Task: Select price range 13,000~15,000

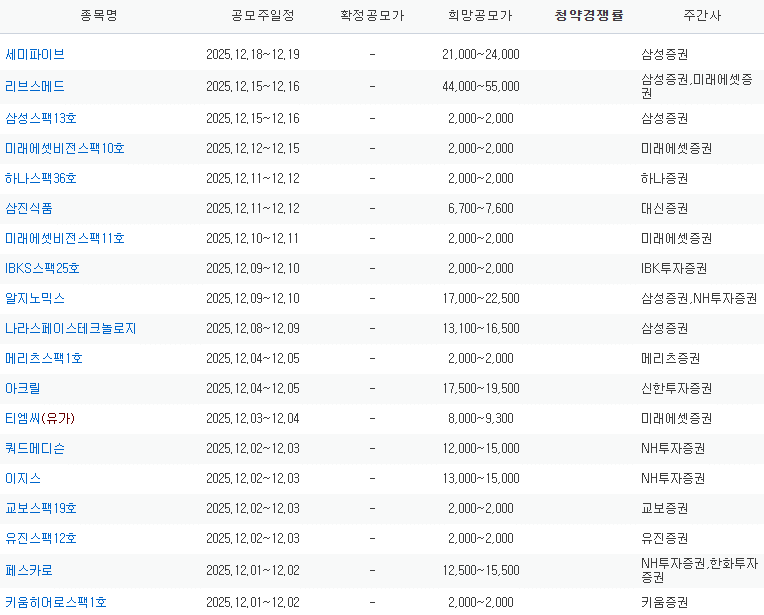Action: (x=481, y=479)
